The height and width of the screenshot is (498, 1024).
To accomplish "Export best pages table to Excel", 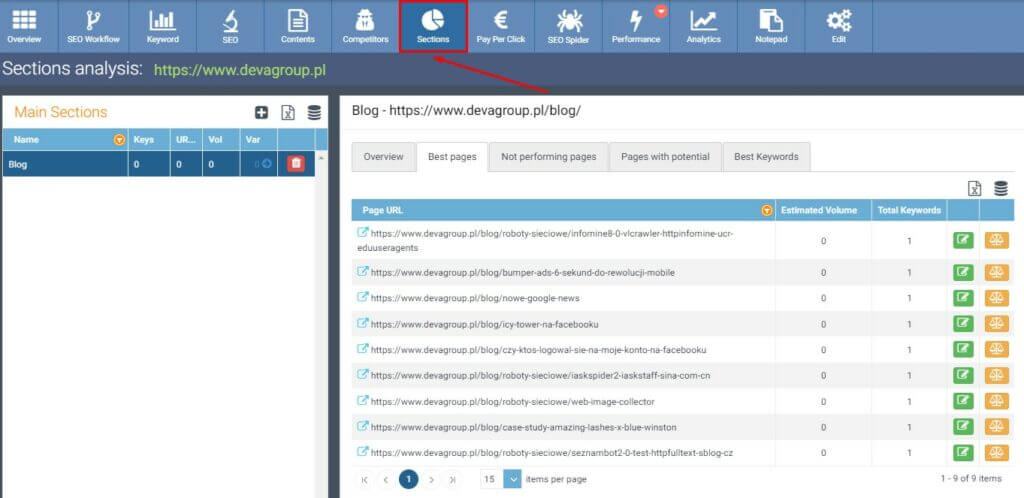I will pos(975,188).
